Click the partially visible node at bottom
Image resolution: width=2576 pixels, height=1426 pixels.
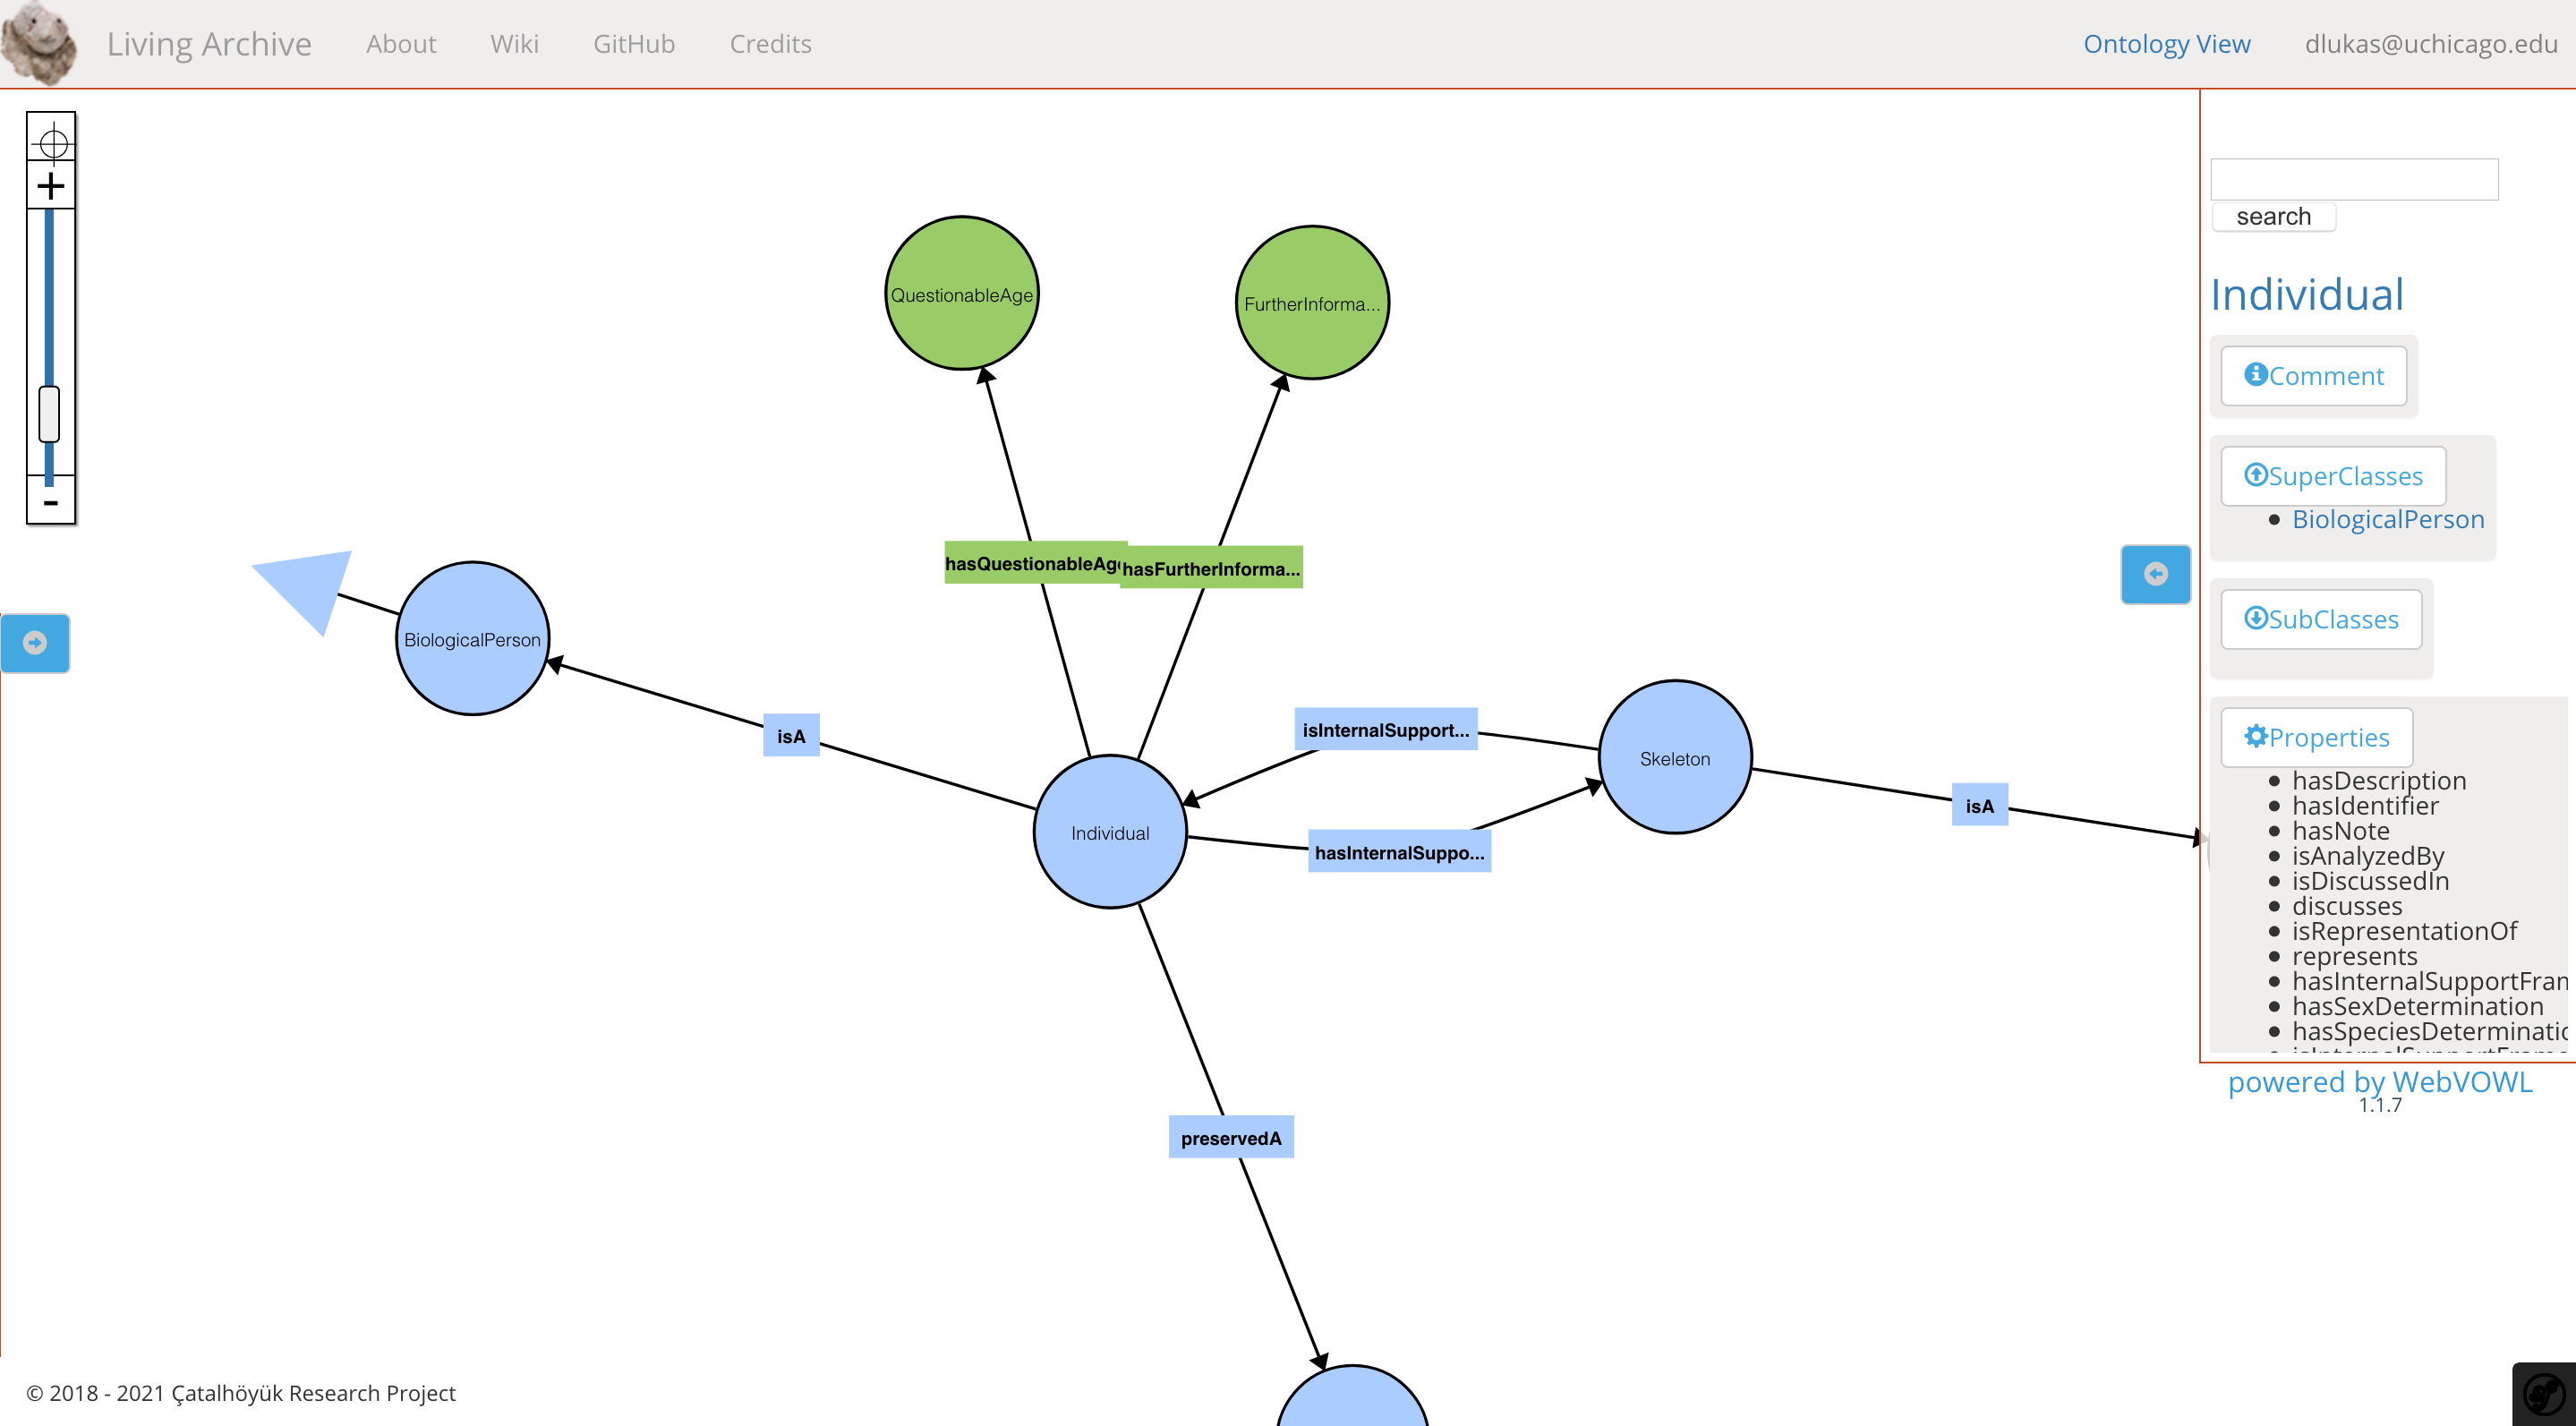click(1352, 1397)
